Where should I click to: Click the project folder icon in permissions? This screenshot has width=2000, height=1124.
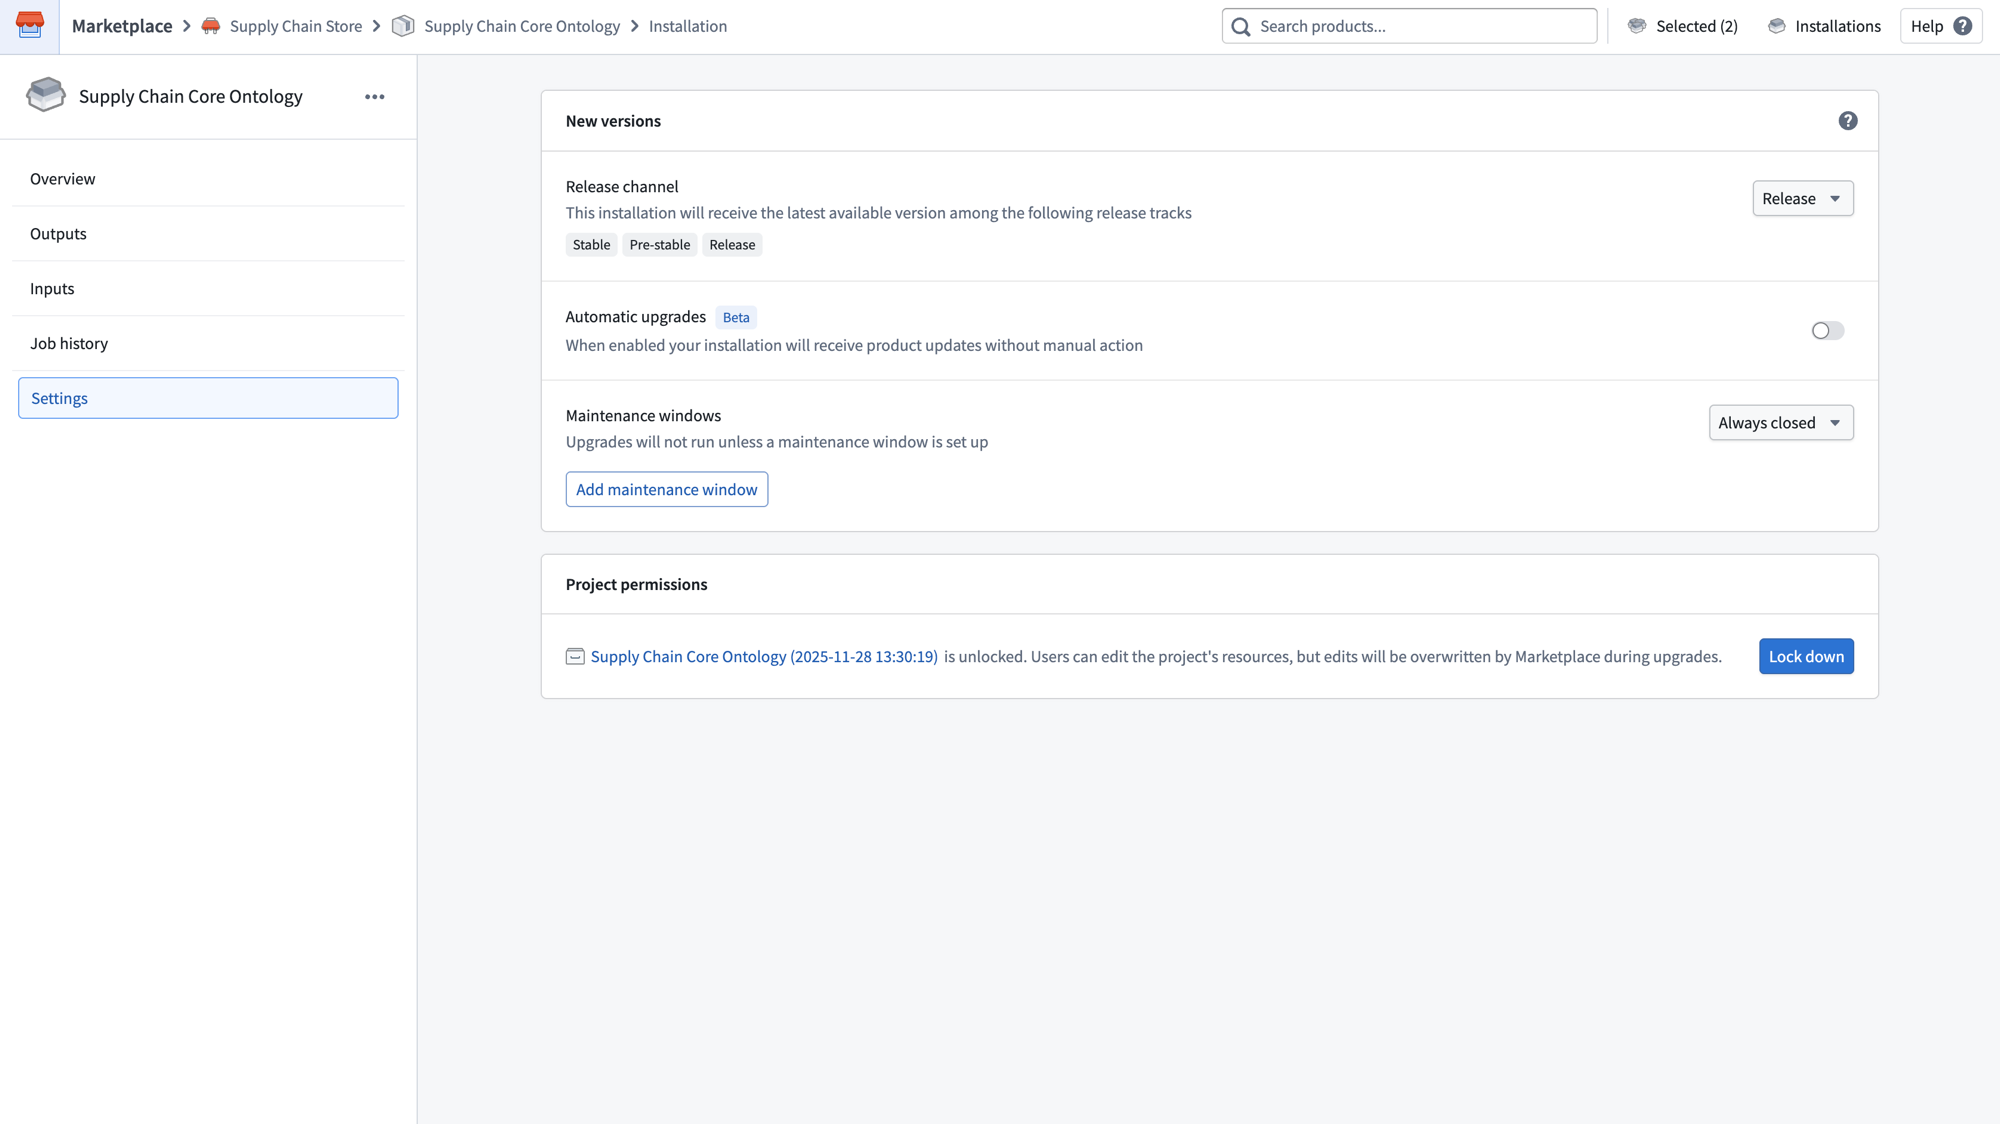point(575,657)
